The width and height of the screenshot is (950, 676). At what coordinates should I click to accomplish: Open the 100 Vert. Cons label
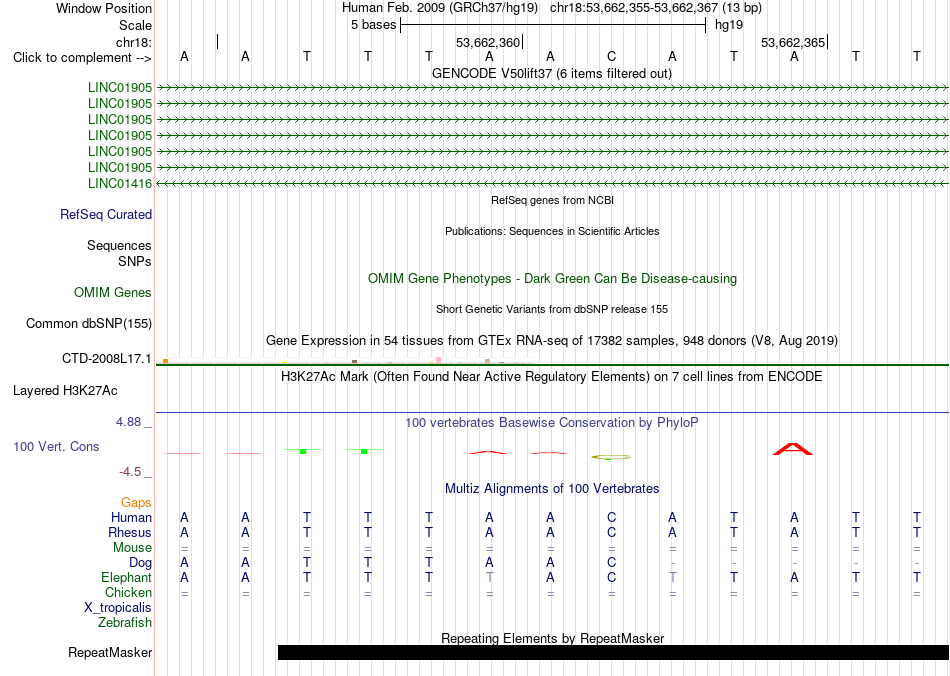click(x=56, y=446)
